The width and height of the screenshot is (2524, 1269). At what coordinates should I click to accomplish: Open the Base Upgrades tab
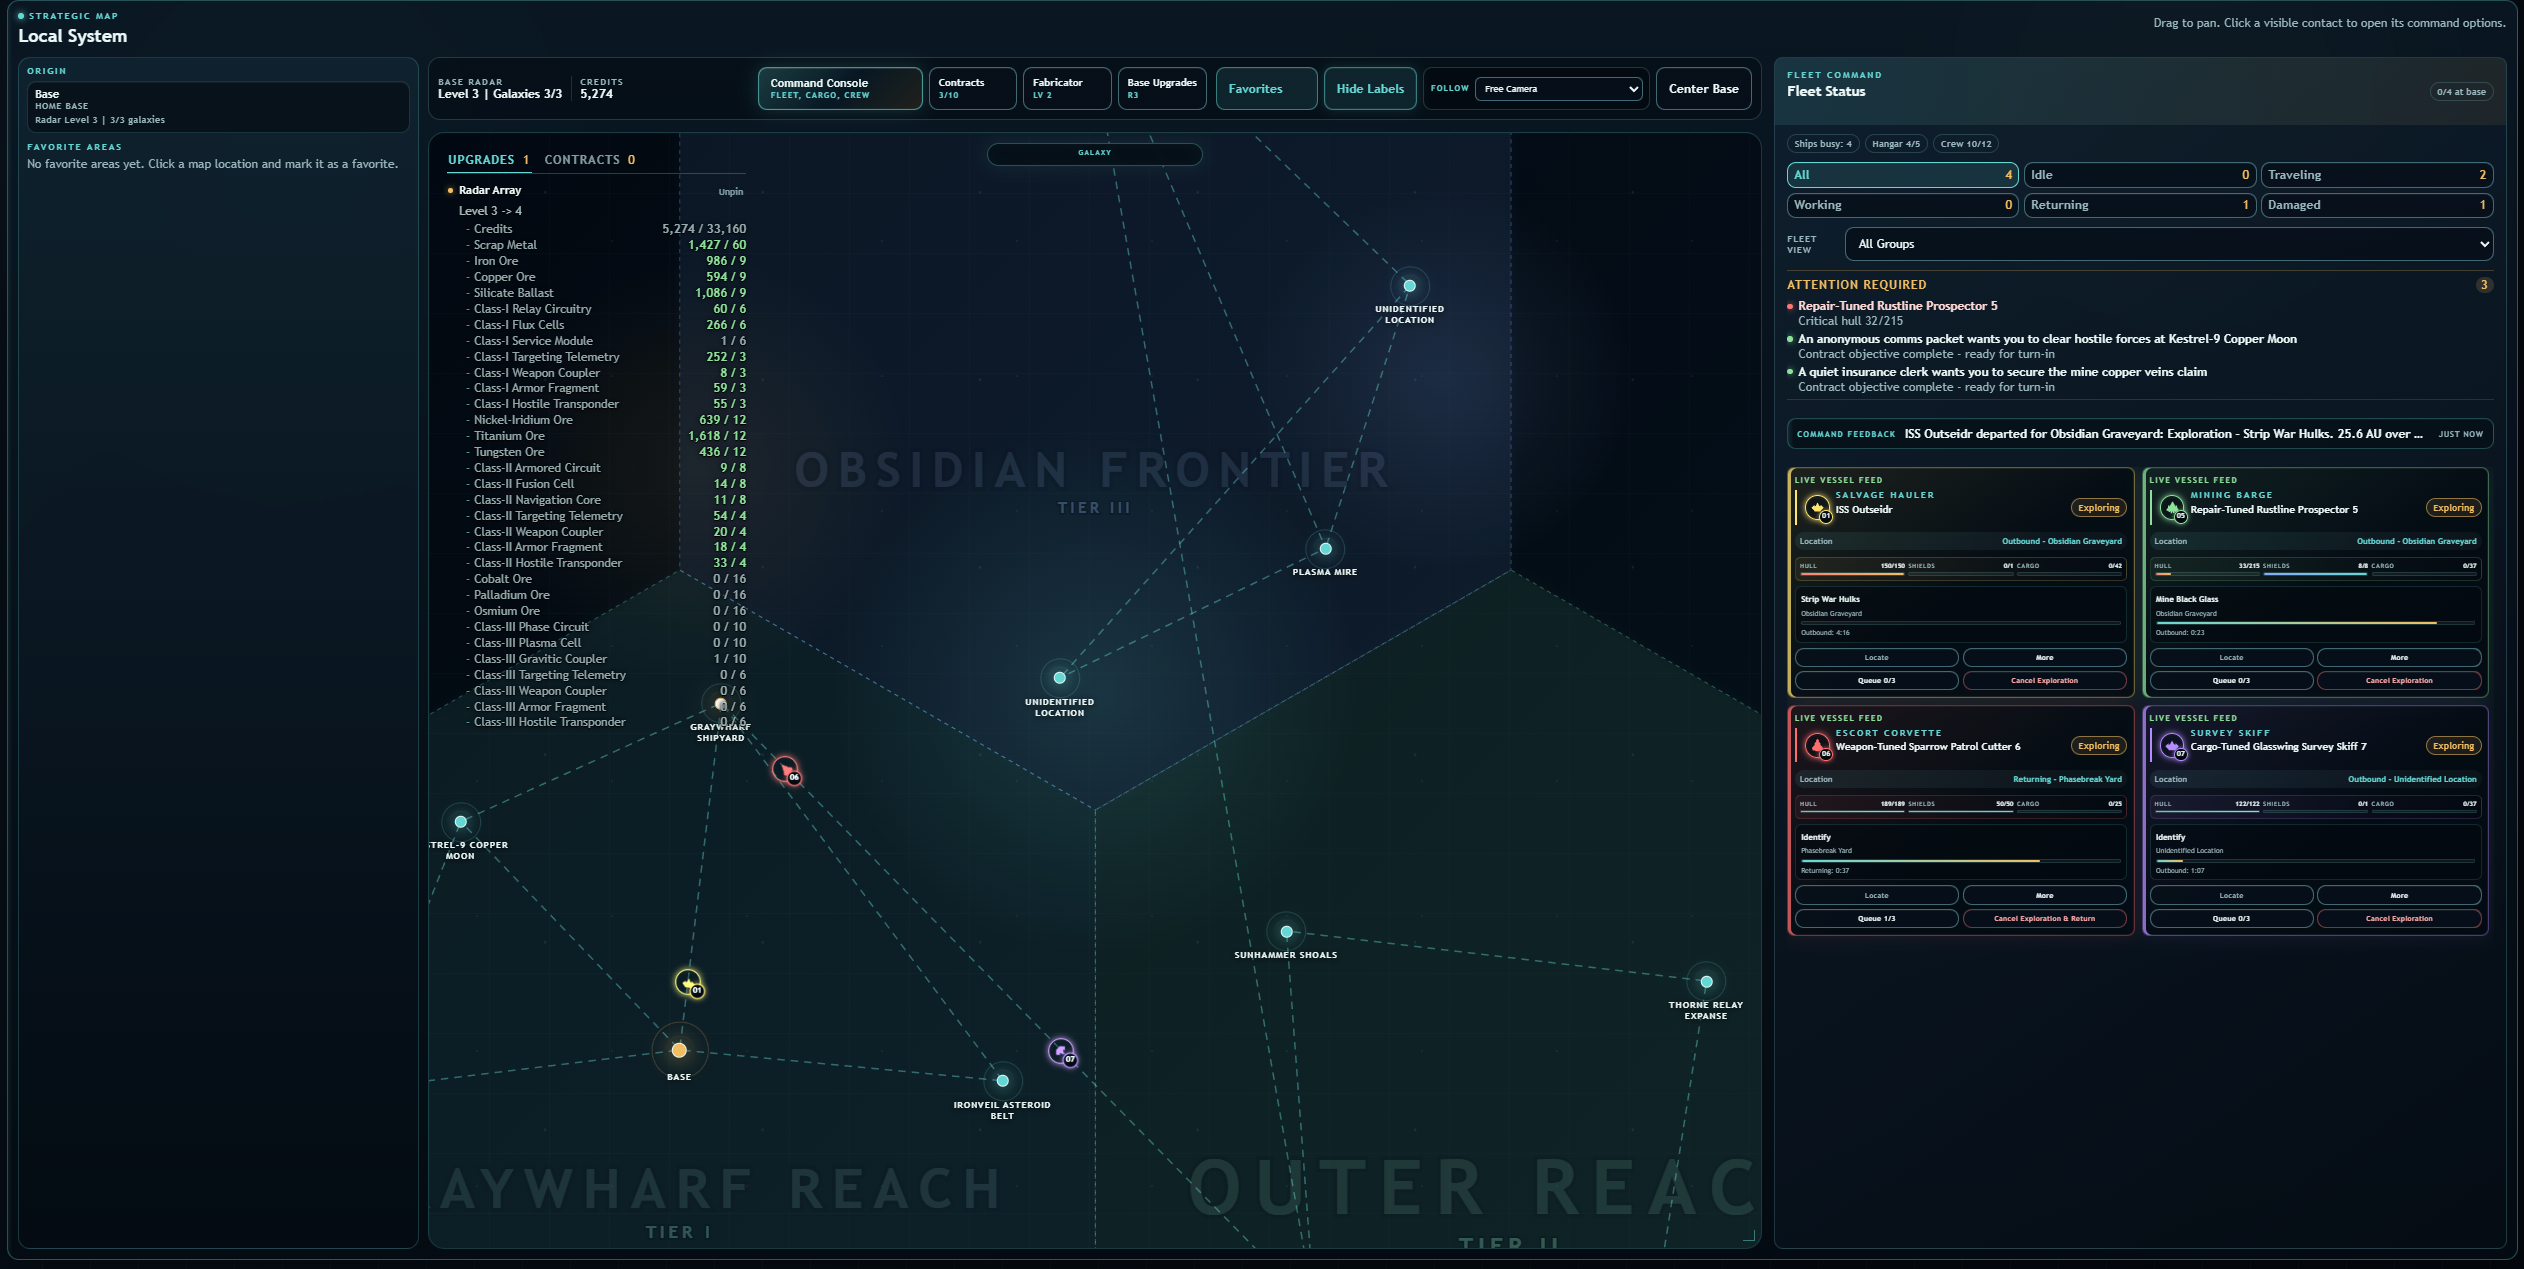pyautogui.click(x=1161, y=89)
